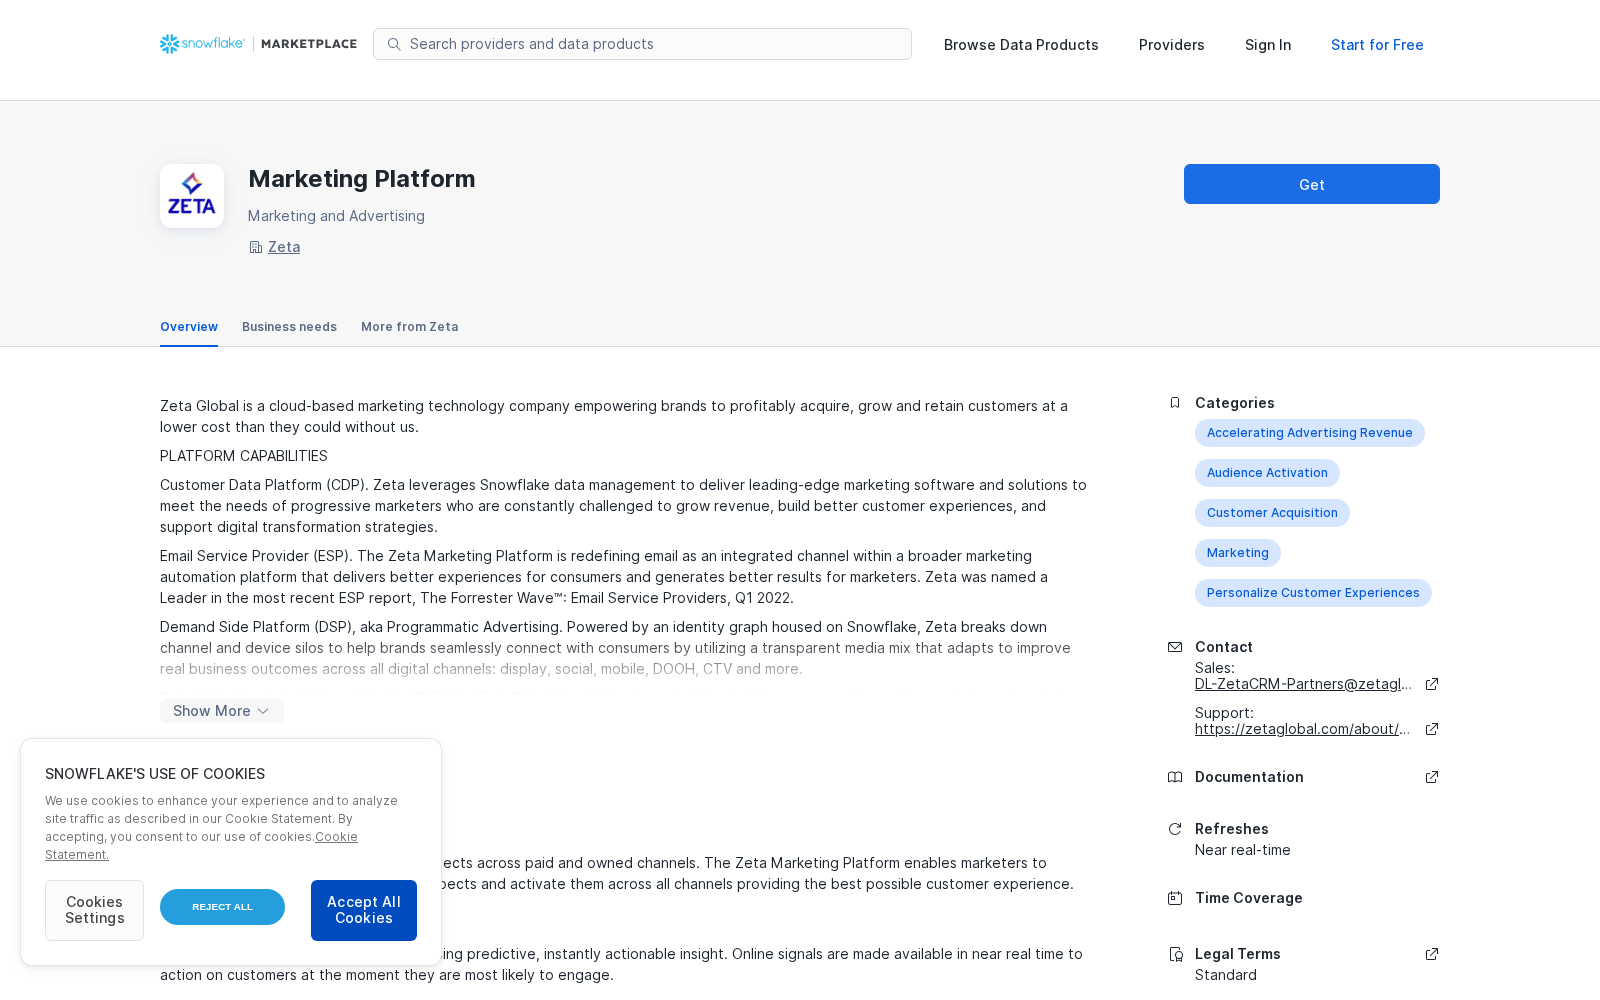Screen dimensions: 1600x1000
Task: Click the Near real-time refresh value
Action: point(1243,850)
